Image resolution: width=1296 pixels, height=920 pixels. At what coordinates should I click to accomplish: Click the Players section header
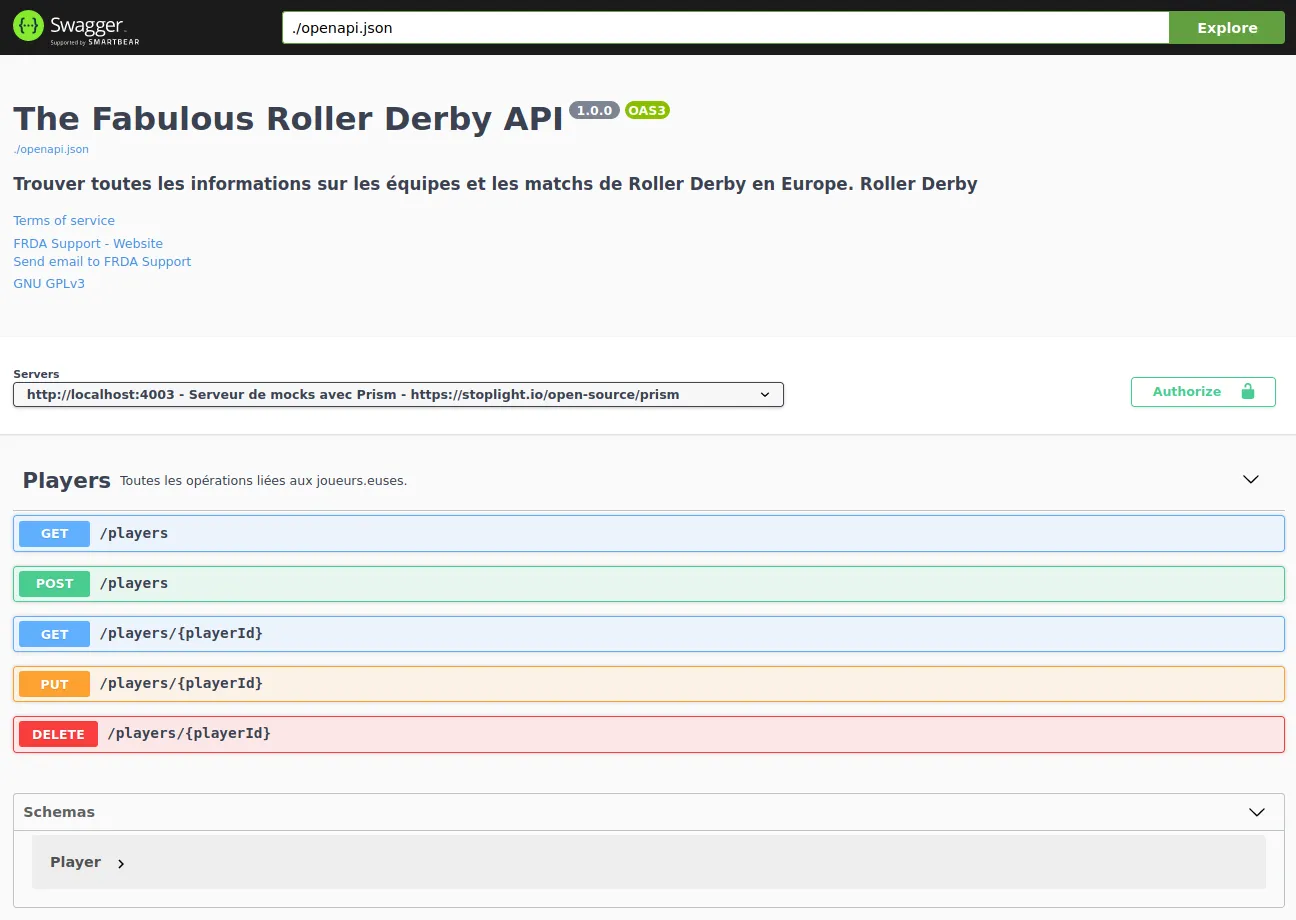point(65,480)
